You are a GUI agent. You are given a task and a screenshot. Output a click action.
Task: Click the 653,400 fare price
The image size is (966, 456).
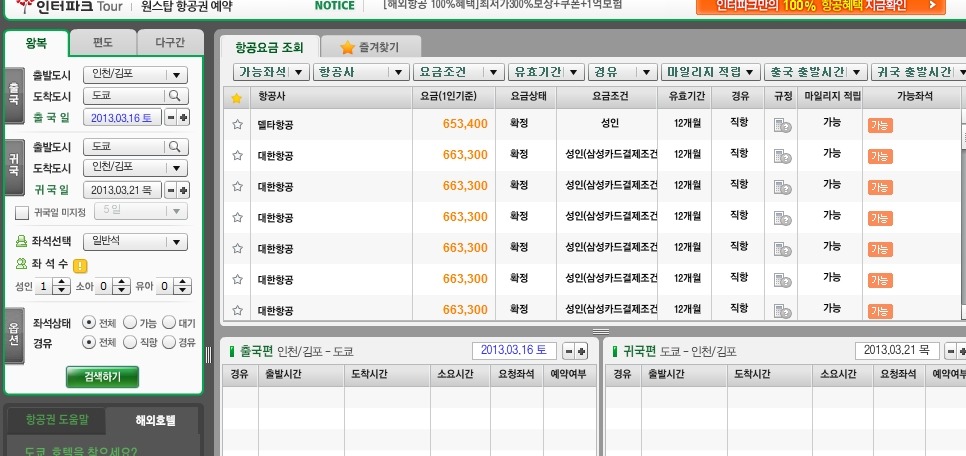pos(465,124)
